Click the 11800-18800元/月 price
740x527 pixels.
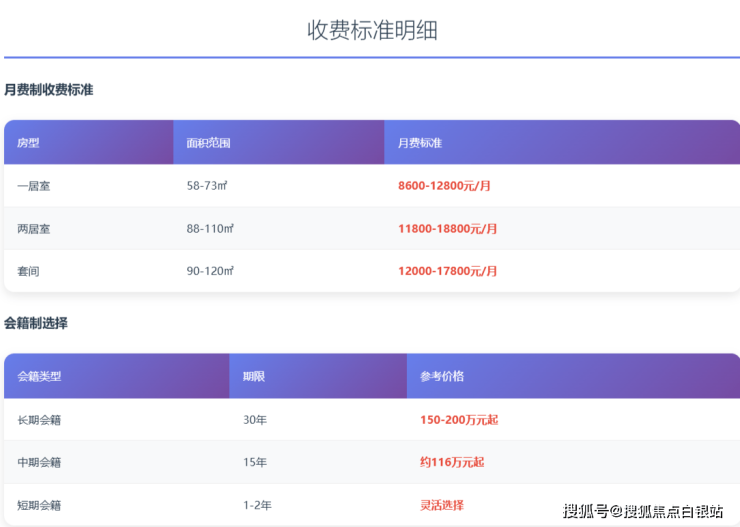pos(447,229)
